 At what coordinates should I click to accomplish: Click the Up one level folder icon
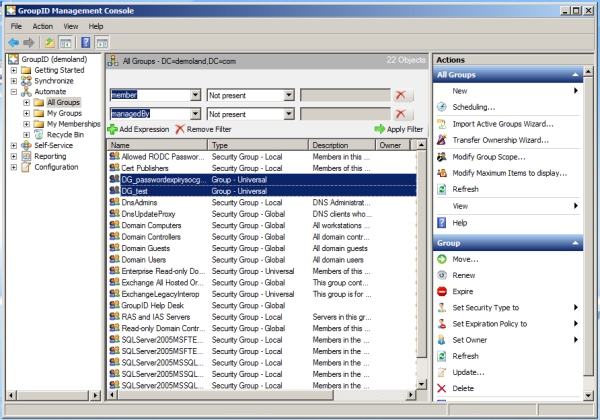tap(49, 42)
